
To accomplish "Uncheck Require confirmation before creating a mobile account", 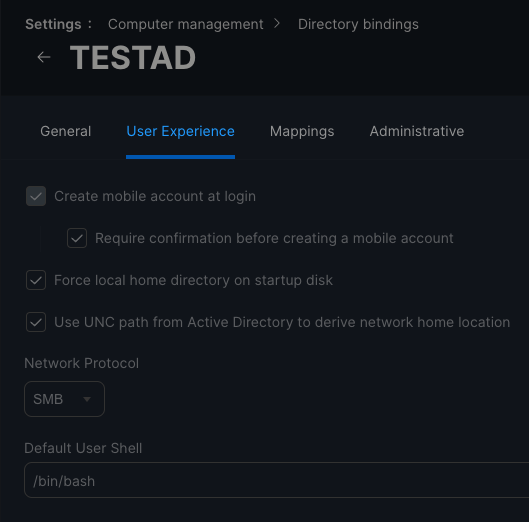I will click(77, 238).
